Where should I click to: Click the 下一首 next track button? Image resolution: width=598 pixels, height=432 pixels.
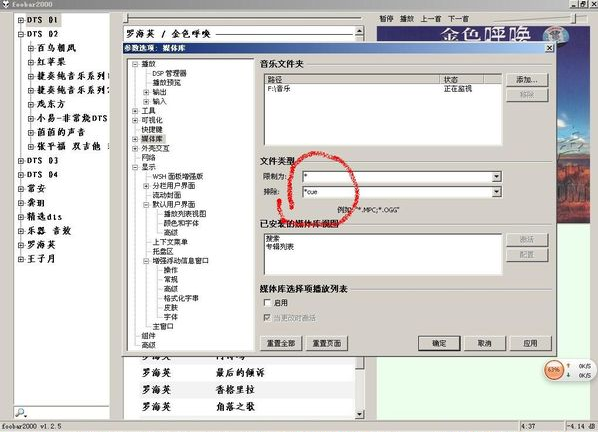(458, 19)
